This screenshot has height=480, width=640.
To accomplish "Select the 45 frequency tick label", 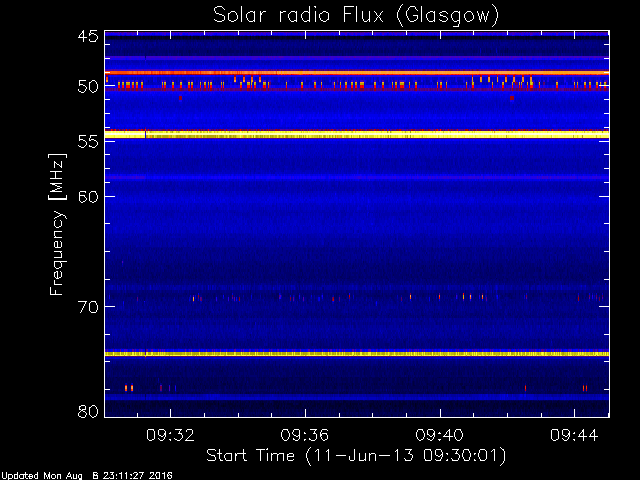I will pyautogui.click(x=88, y=36).
